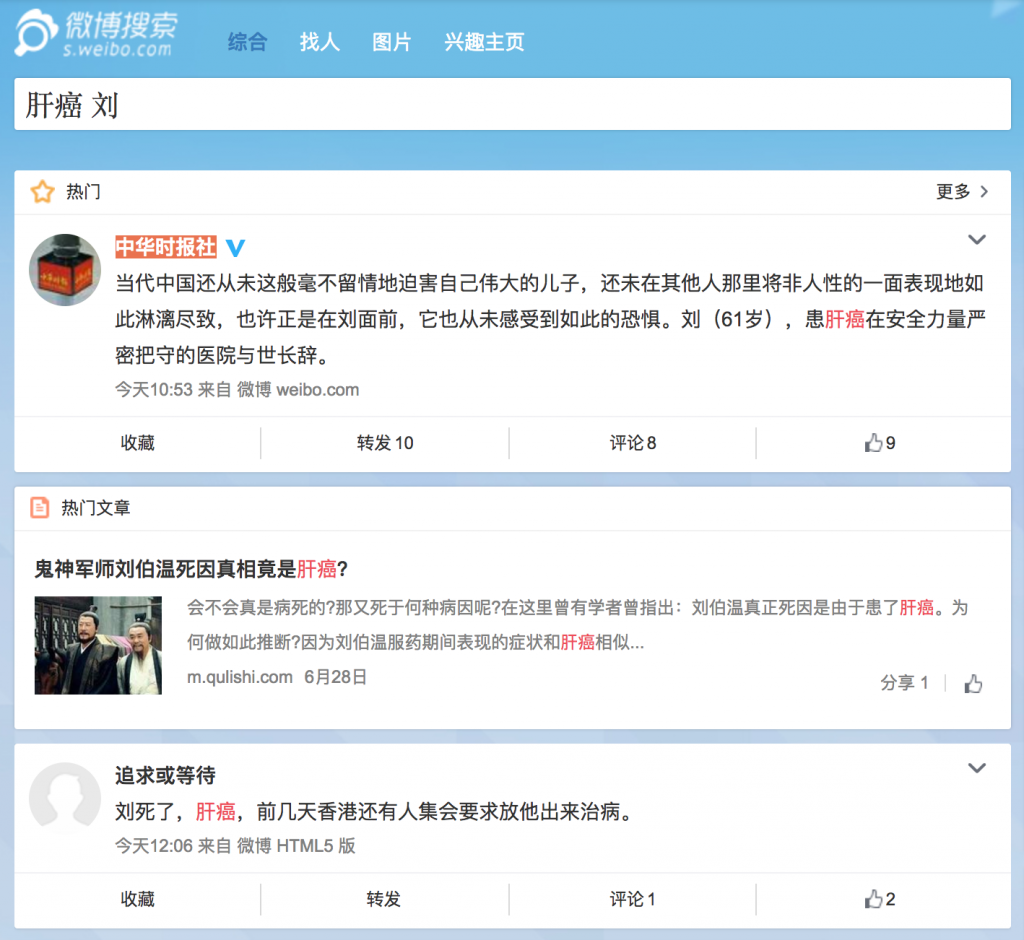Like the 追求或等待 post showing 2
Screen dimensions: 1024x940
pos(870,899)
